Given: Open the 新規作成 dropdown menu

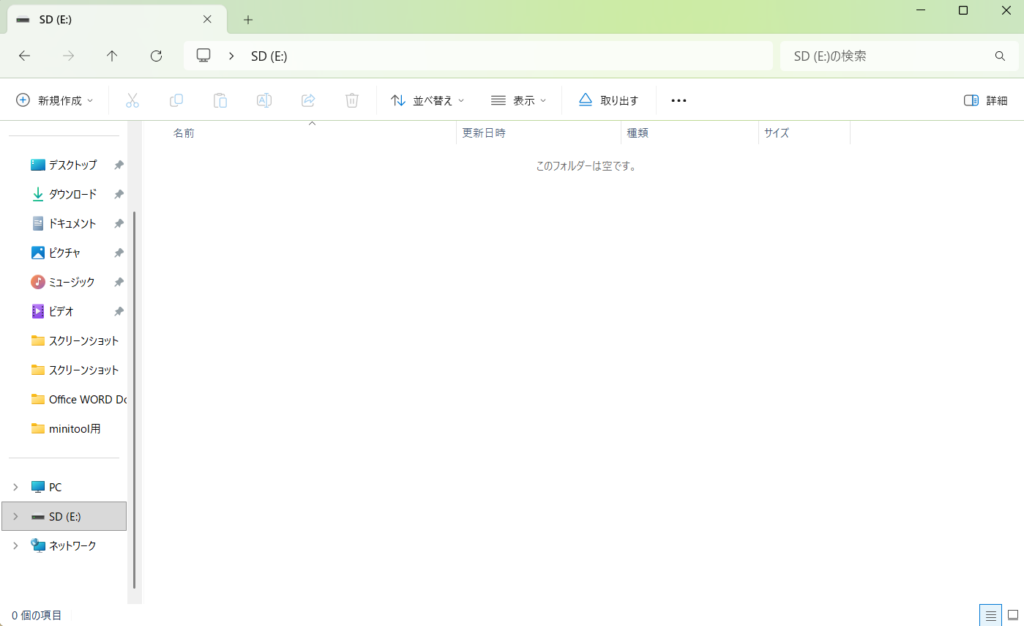Looking at the screenshot, I should coord(55,100).
